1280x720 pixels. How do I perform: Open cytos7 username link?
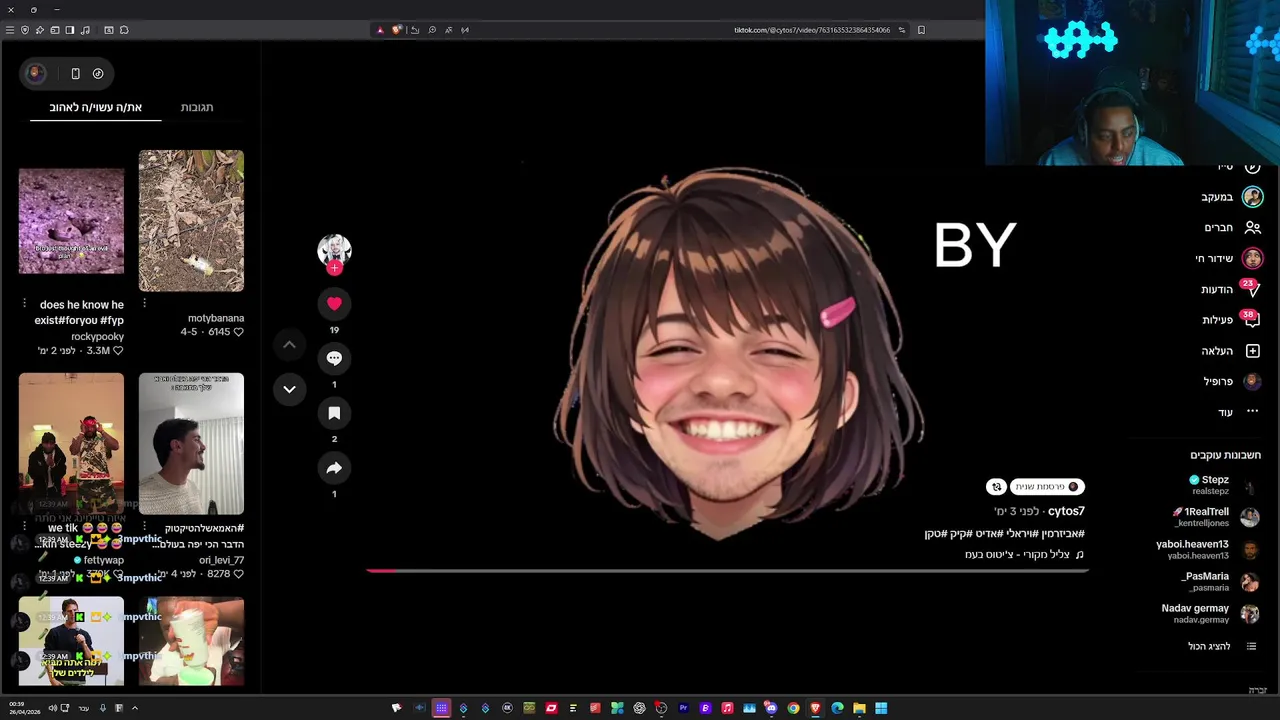click(1066, 511)
